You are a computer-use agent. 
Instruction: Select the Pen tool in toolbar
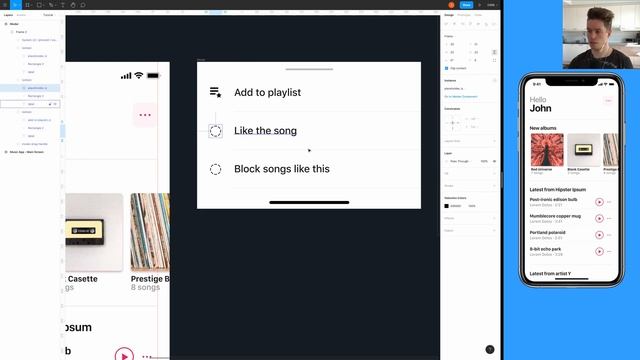click(51, 5)
